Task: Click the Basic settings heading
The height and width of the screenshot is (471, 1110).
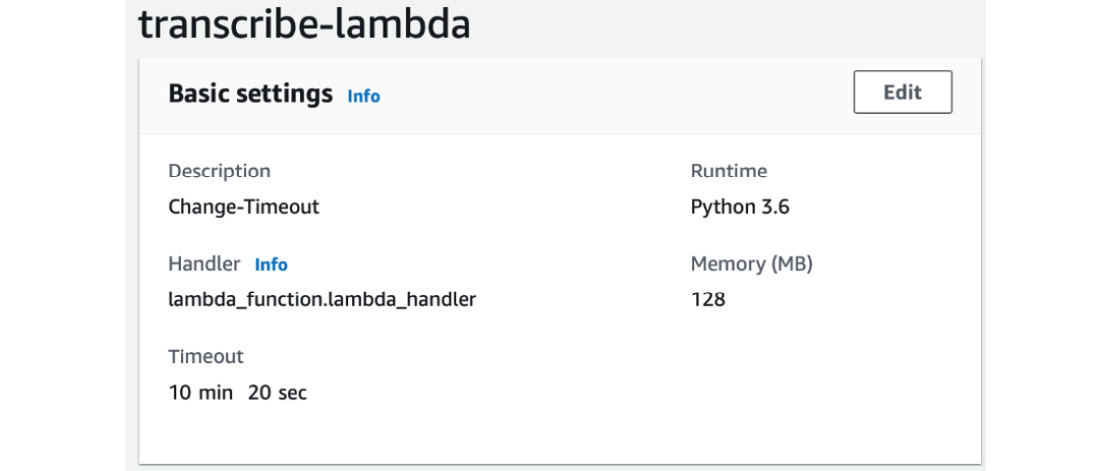Action: pyautogui.click(x=251, y=93)
